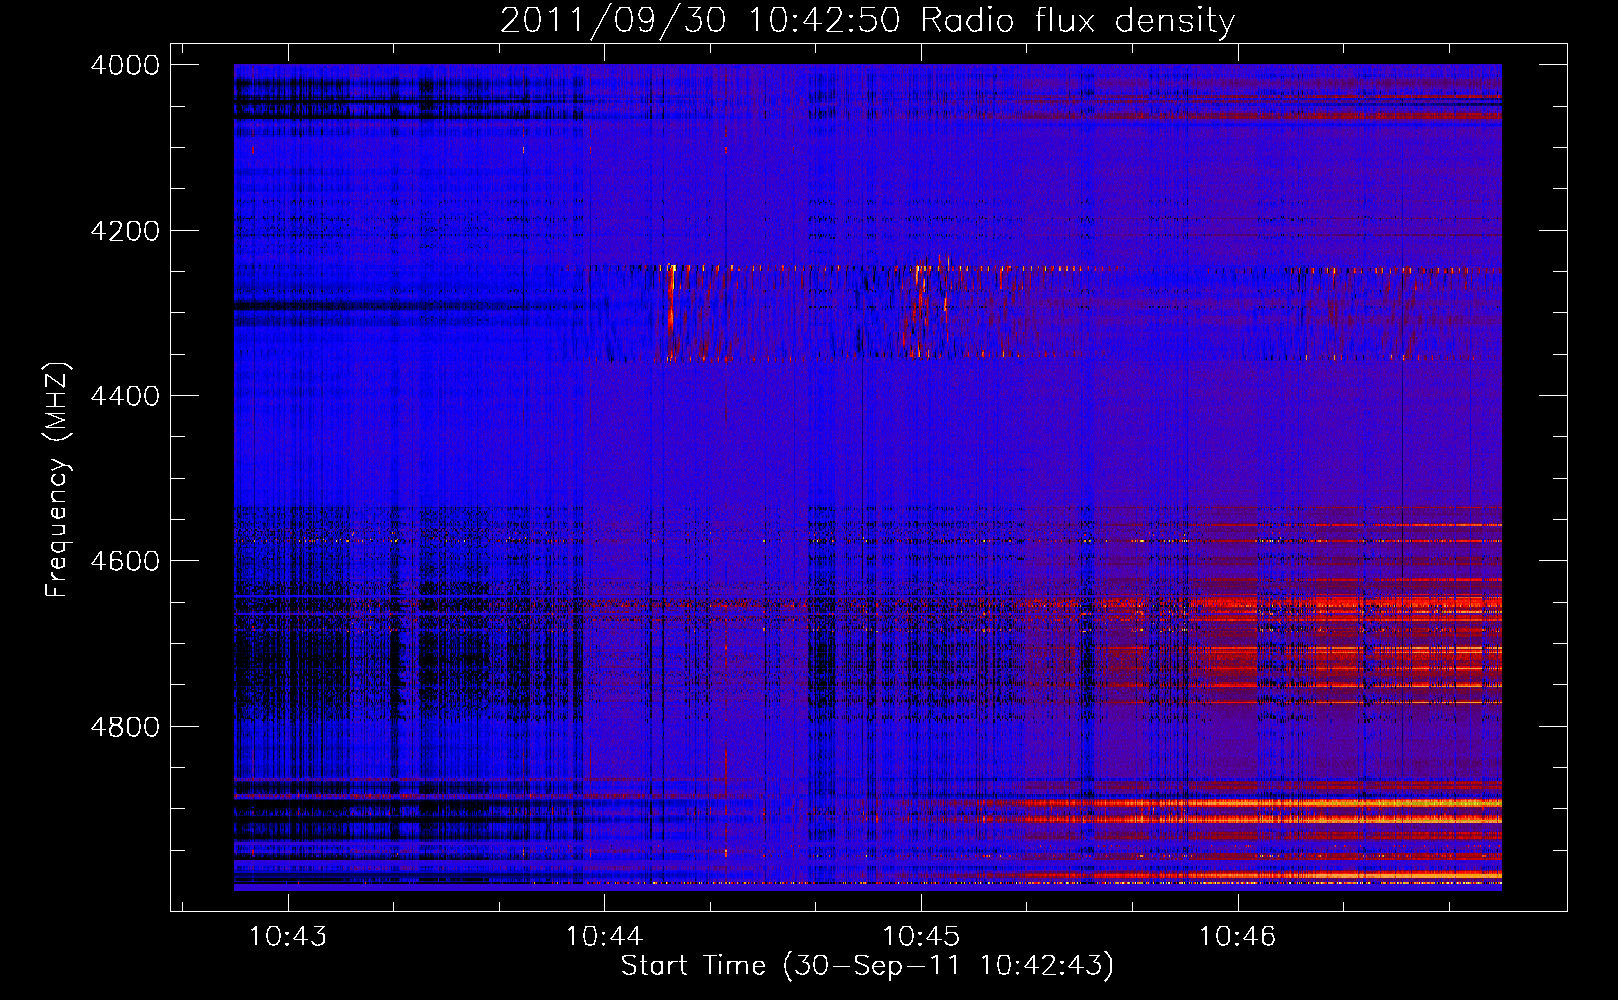Click the 4600 frequency tick label
This screenshot has width=1618, height=1000.
coord(125,561)
